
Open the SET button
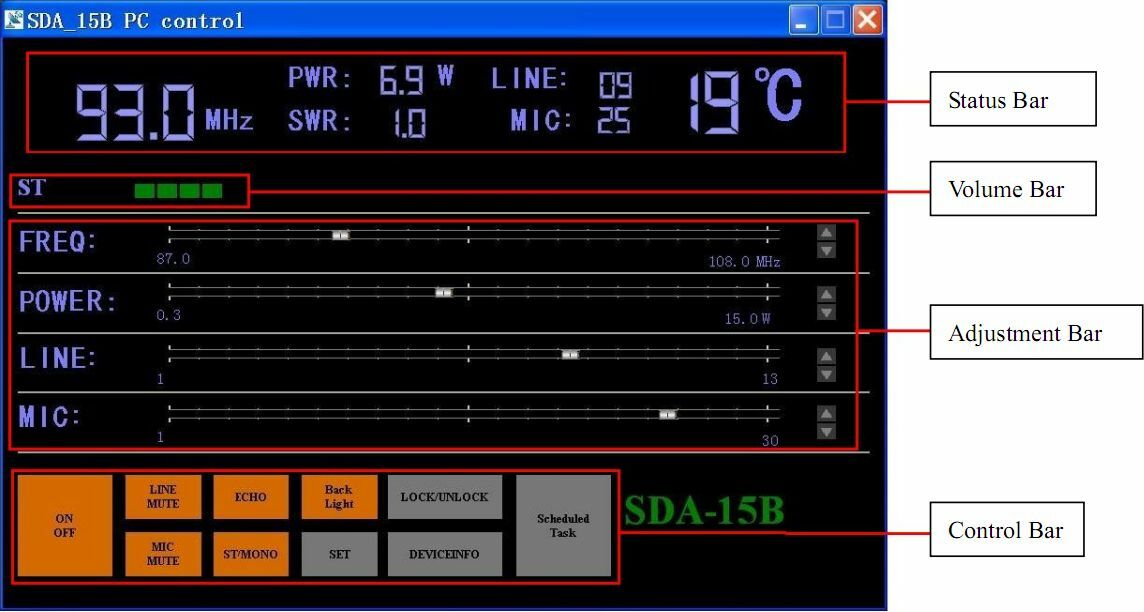[x=339, y=554]
